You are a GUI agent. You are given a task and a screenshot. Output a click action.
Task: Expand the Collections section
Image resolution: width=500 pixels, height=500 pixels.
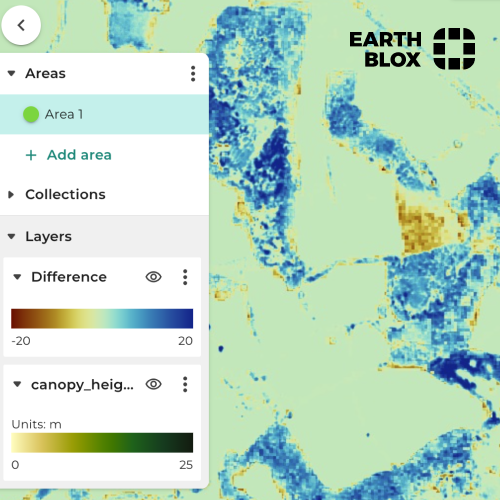[11, 194]
